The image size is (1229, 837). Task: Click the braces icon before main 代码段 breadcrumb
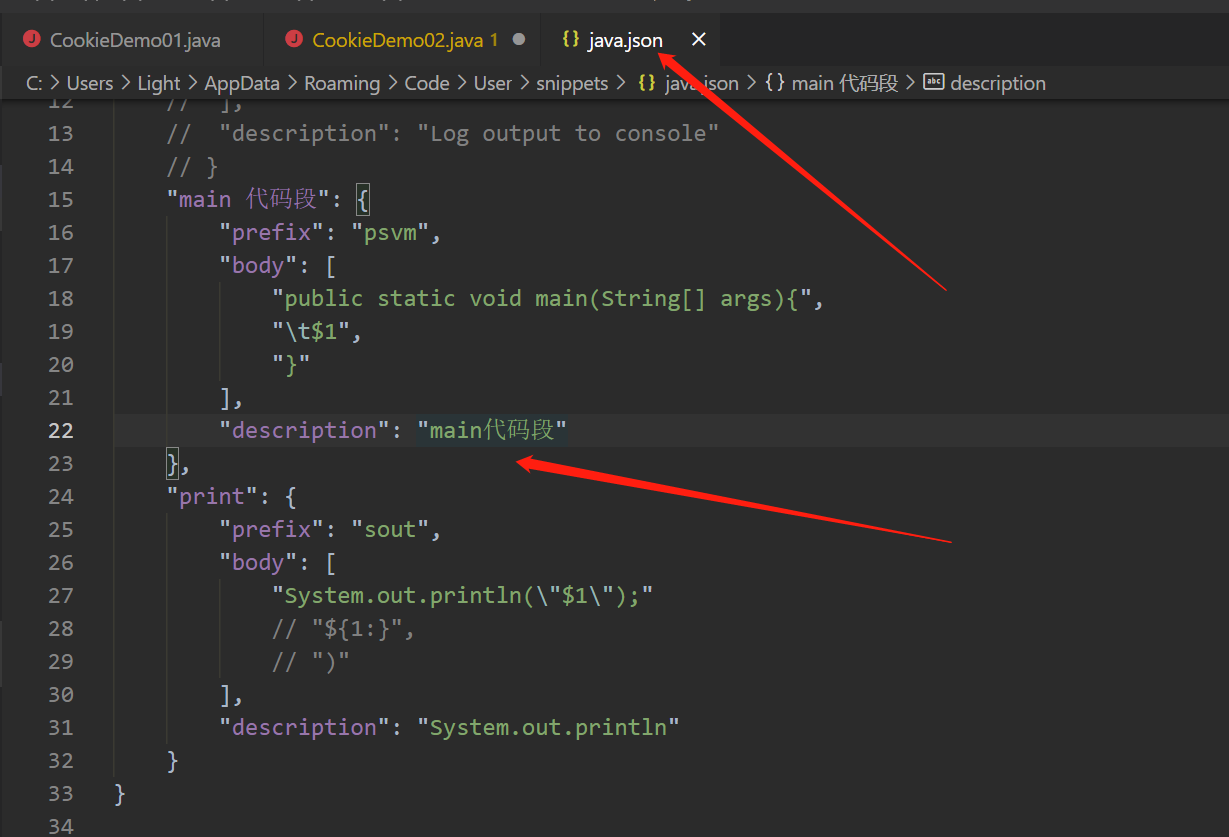[774, 83]
